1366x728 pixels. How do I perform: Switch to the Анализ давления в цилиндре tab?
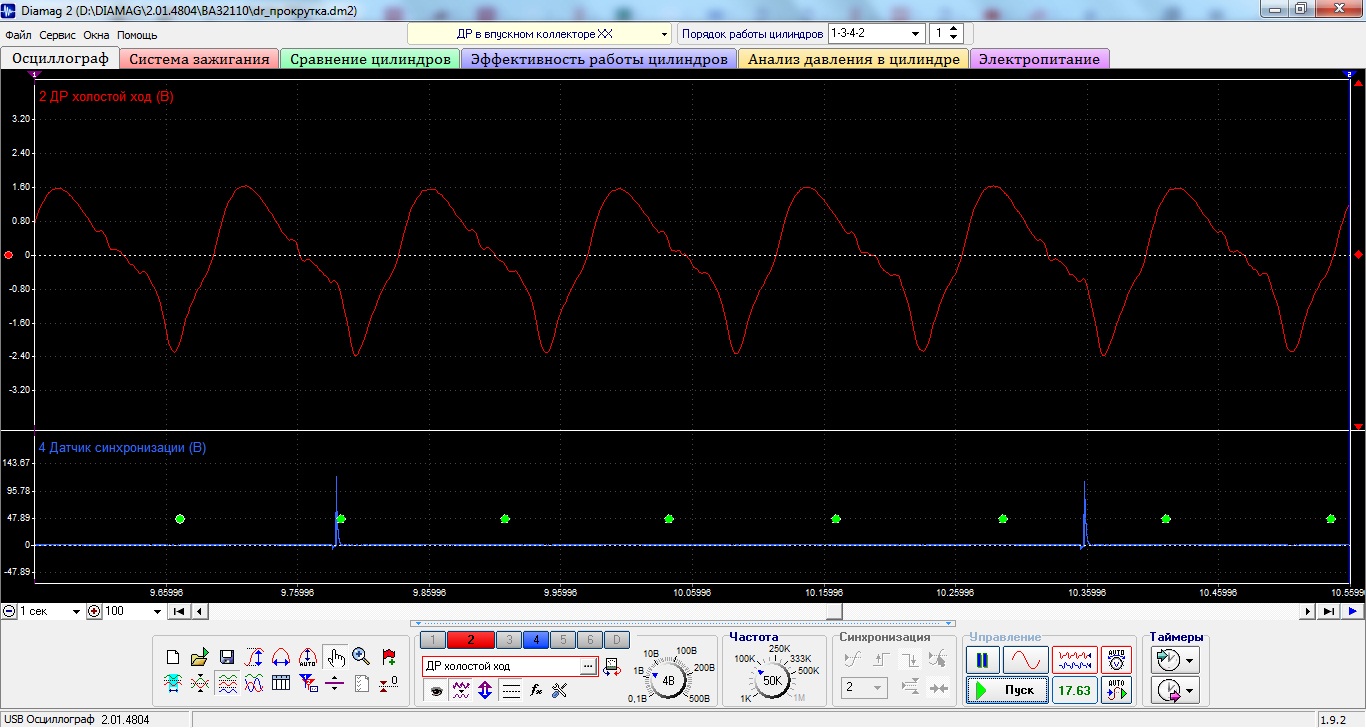coord(853,59)
